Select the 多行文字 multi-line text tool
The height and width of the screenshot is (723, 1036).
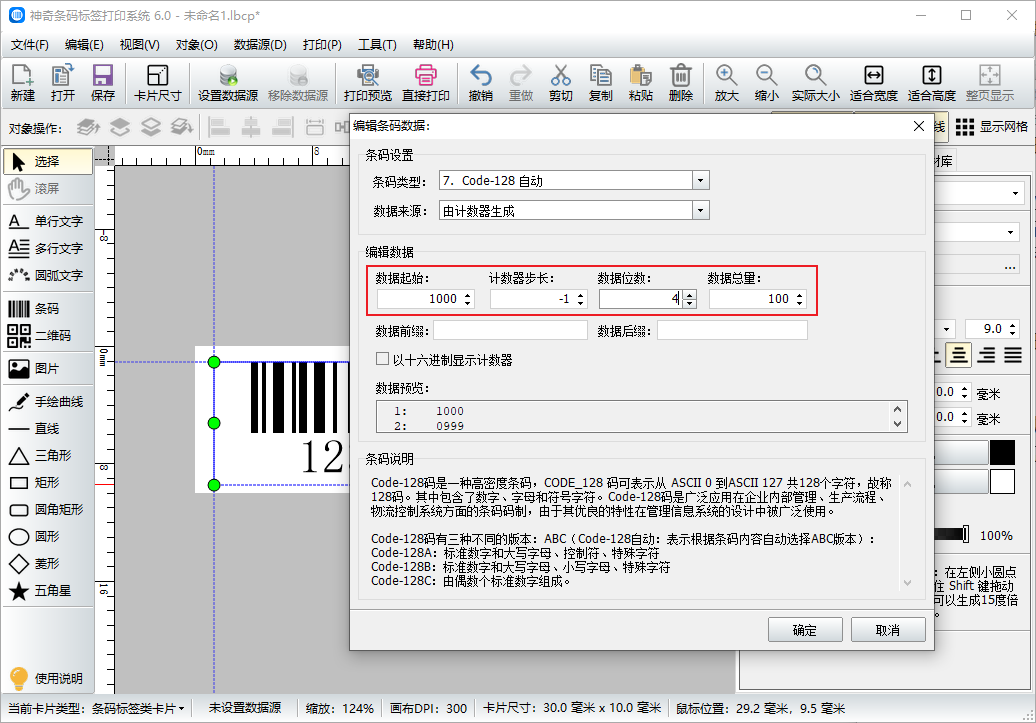[48, 248]
